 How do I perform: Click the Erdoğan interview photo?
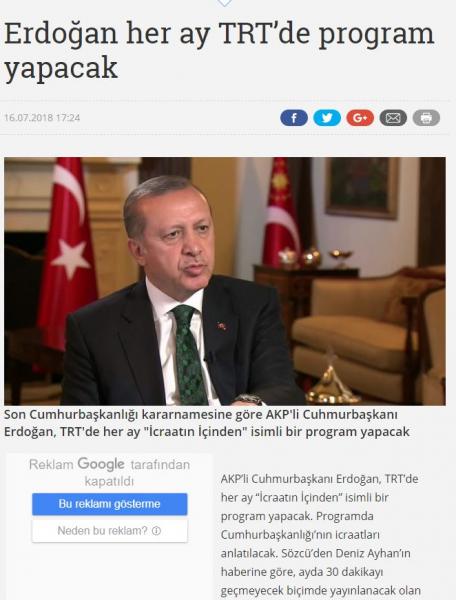(x=225, y=281)
